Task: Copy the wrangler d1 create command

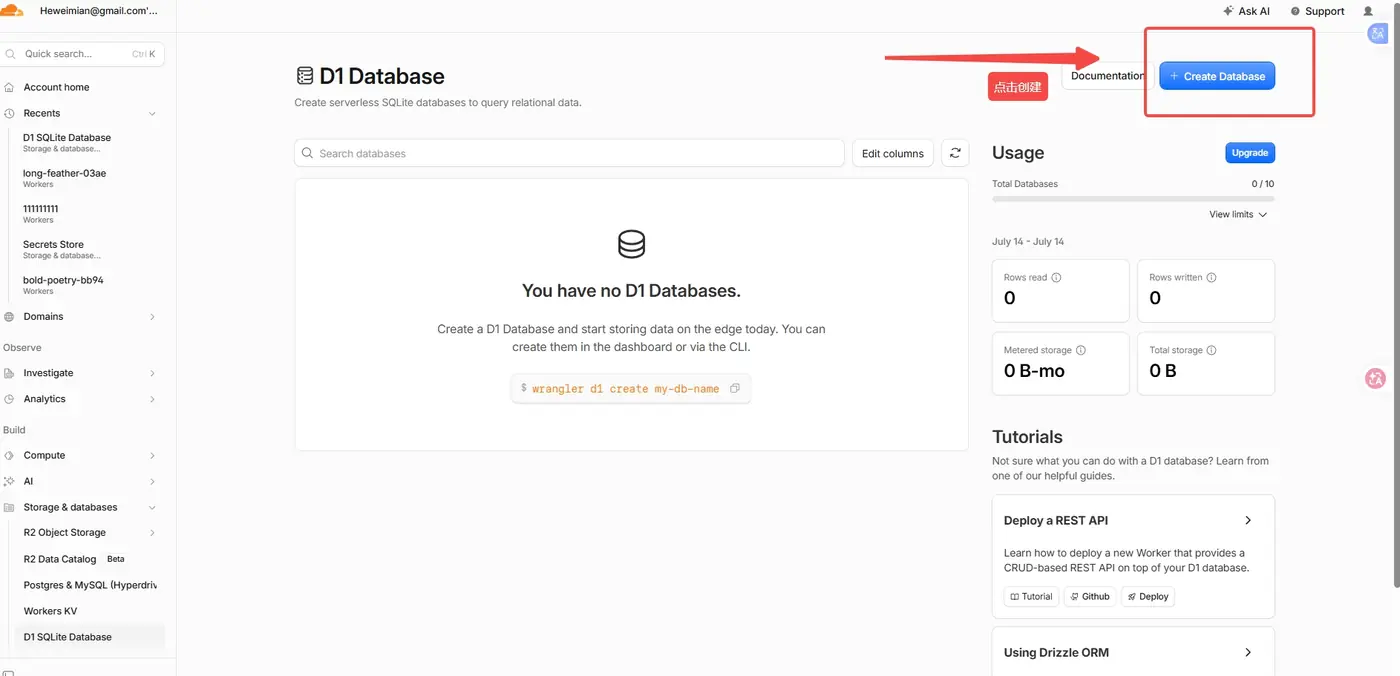Action: [x=735, y=388]
